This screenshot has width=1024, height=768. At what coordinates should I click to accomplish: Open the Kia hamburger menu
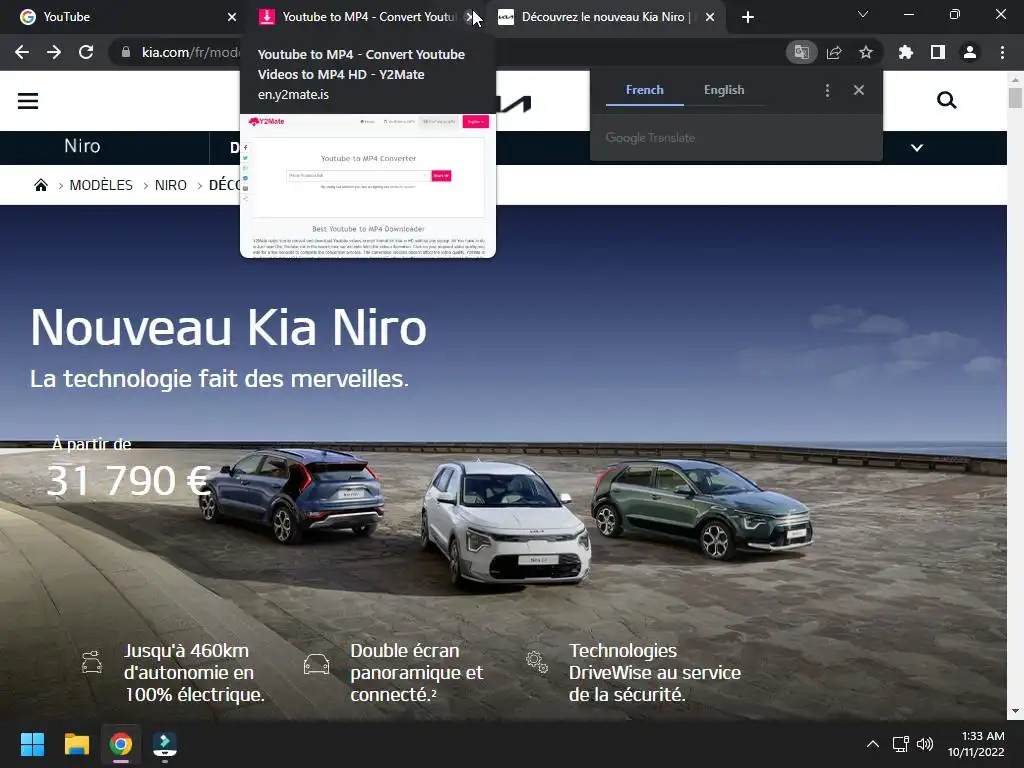point(28,101)
